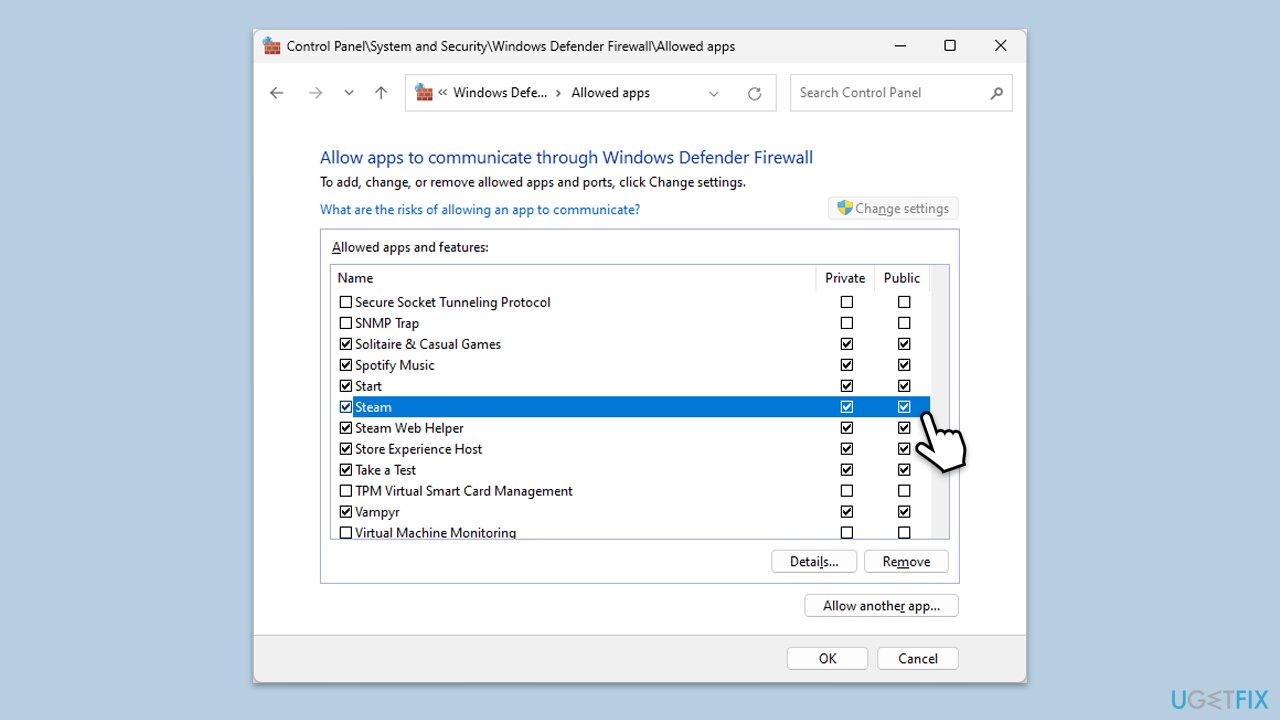Click the Refresh icon in the address bar
Viewport: 1280px width, 720px height.
pyautogui.click(x=755, y=93)
